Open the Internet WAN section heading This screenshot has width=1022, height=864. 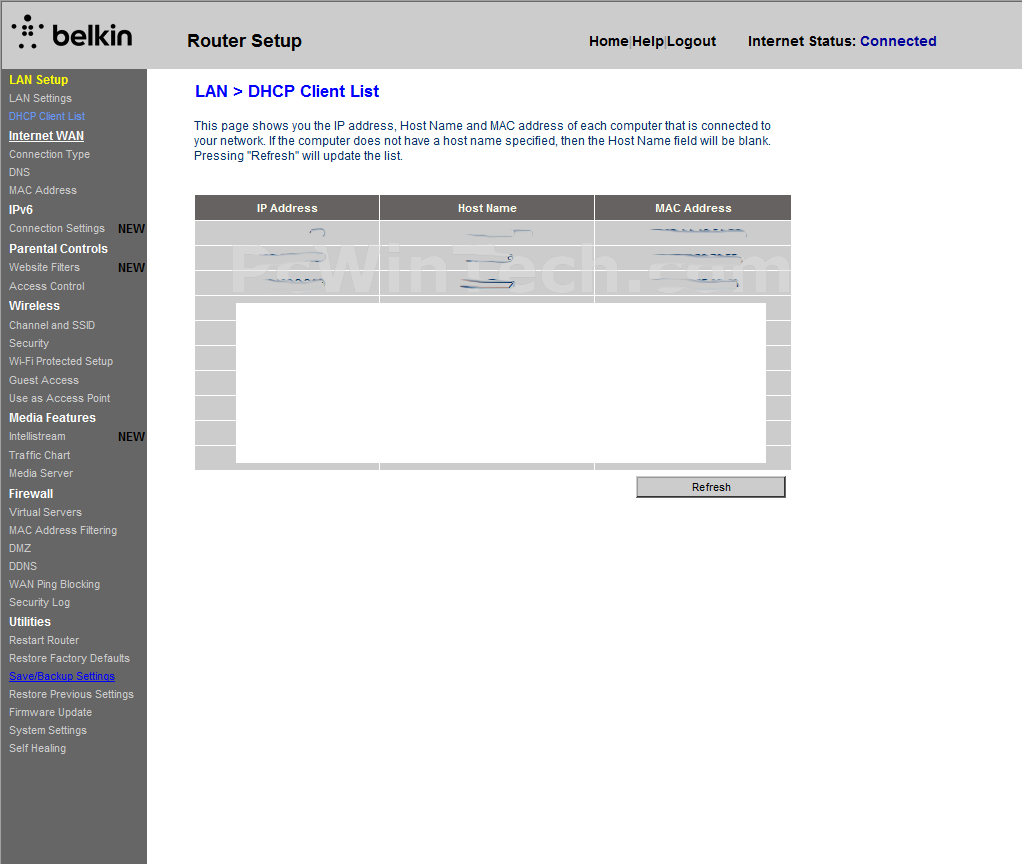46,136
